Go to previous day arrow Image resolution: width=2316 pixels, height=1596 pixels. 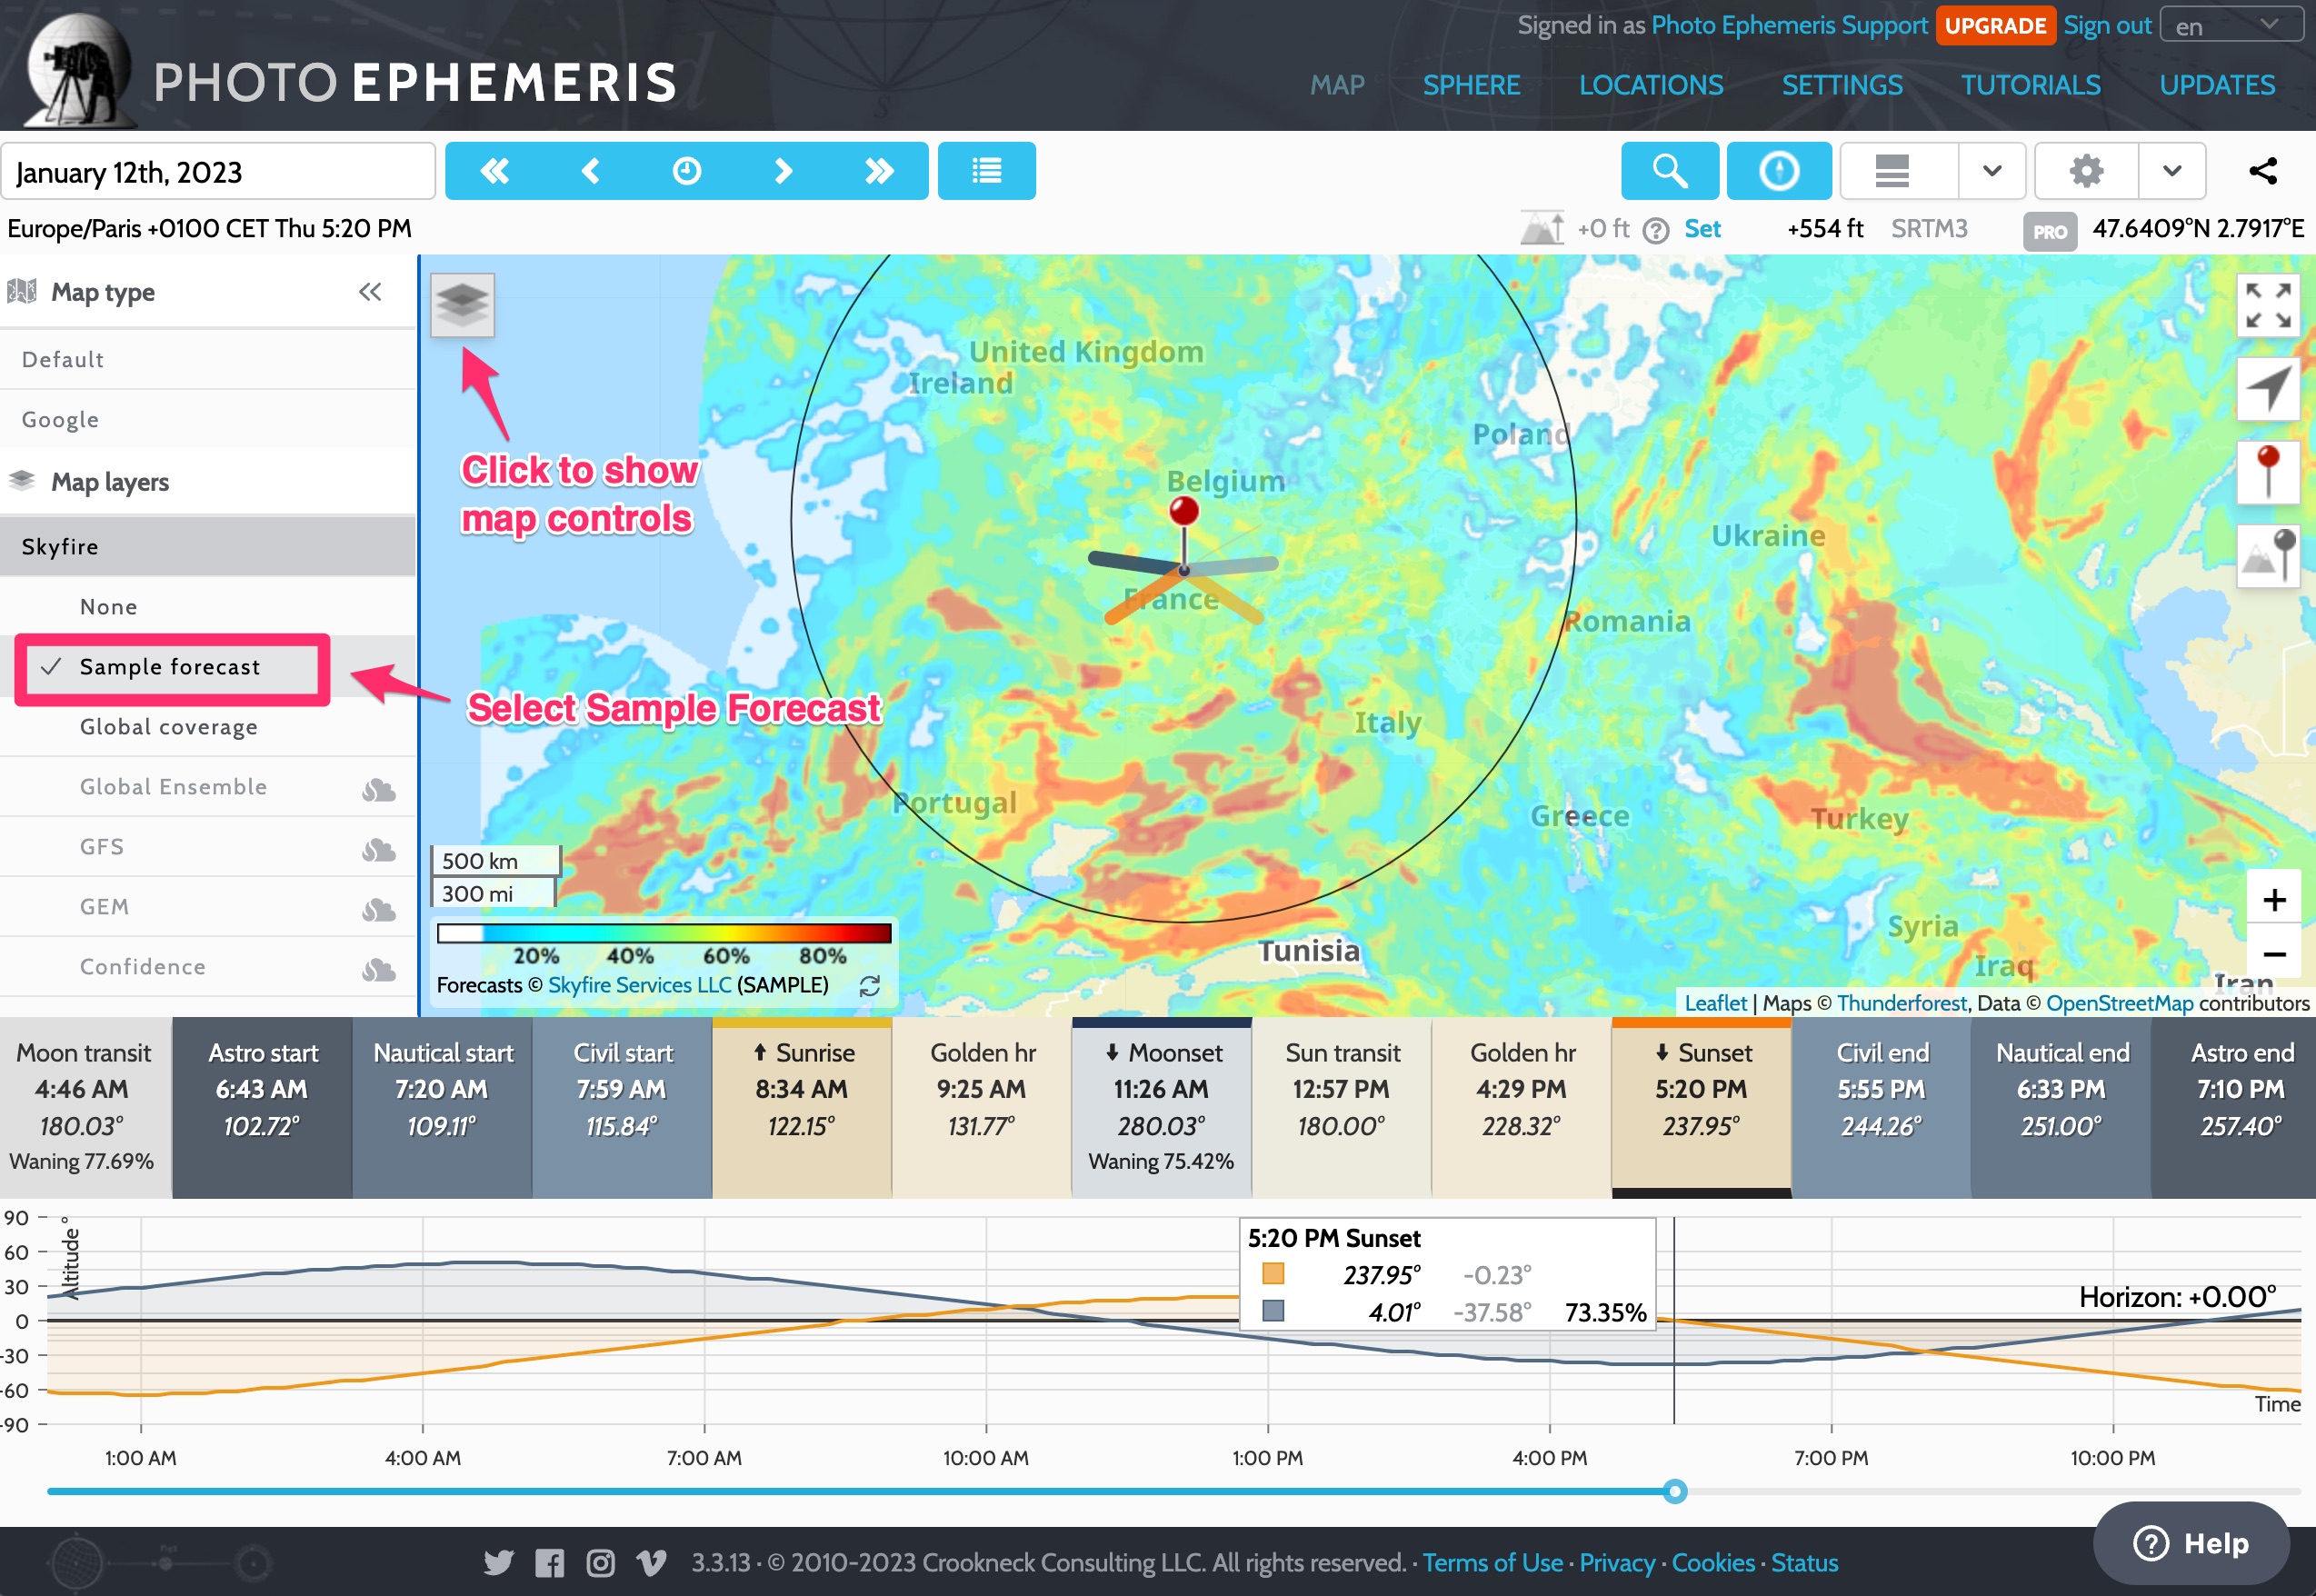591,171
